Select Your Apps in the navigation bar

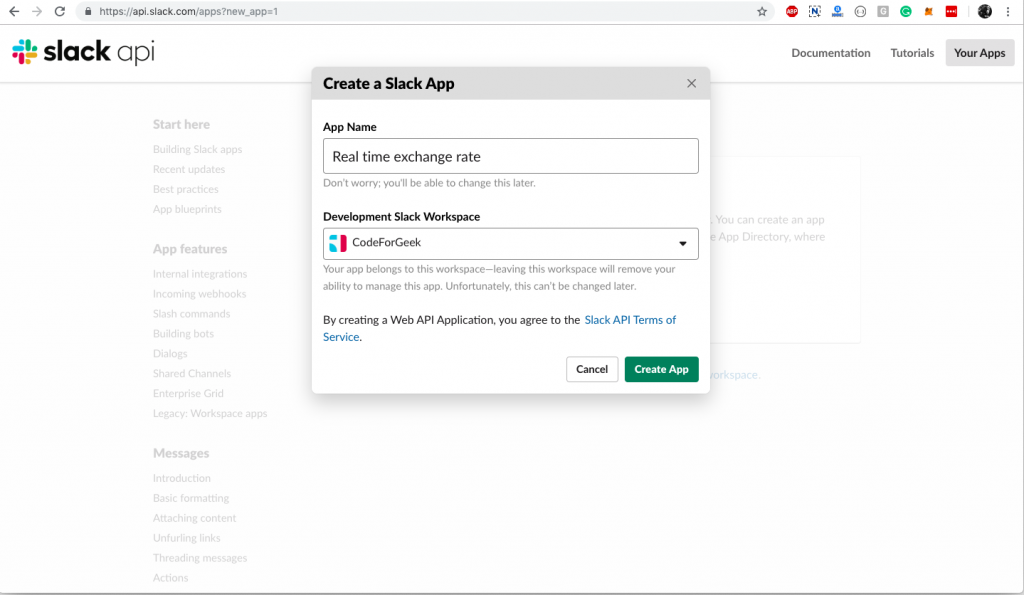pos(979,52)
